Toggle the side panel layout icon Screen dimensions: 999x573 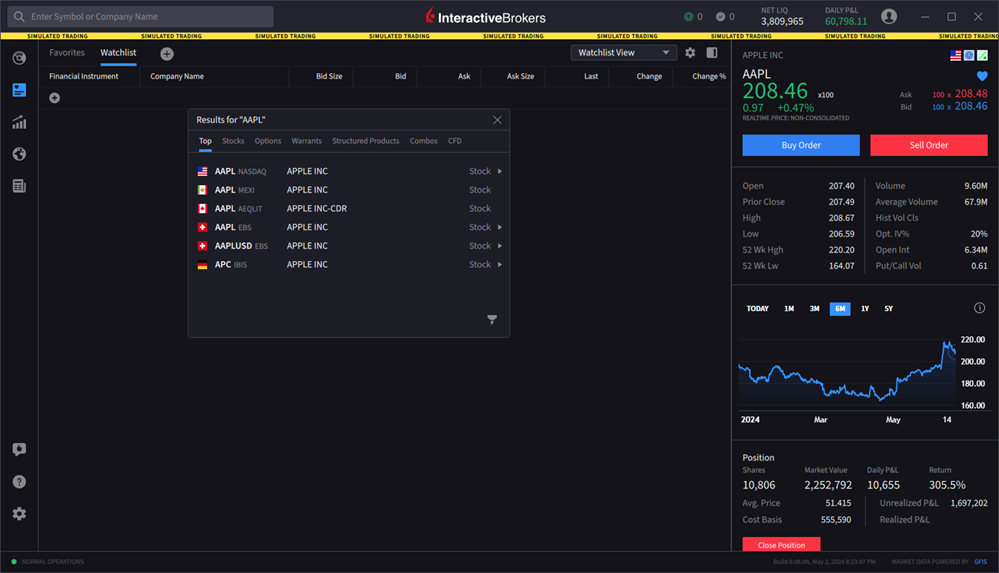coord(712,53)
